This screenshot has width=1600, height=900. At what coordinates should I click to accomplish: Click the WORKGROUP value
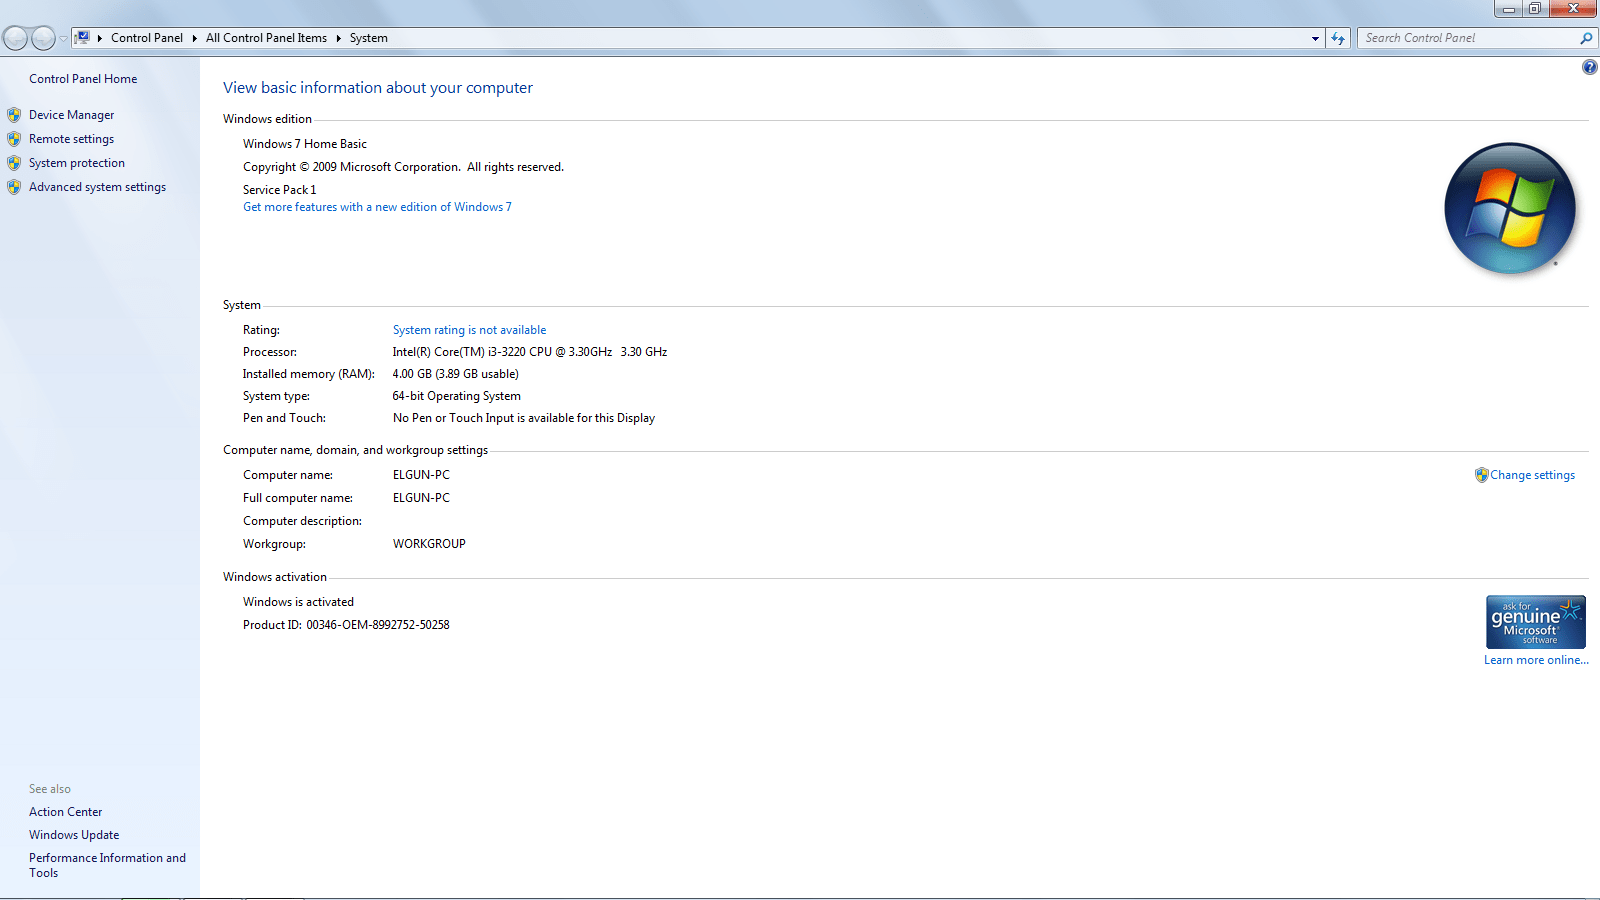pos(429,544)
